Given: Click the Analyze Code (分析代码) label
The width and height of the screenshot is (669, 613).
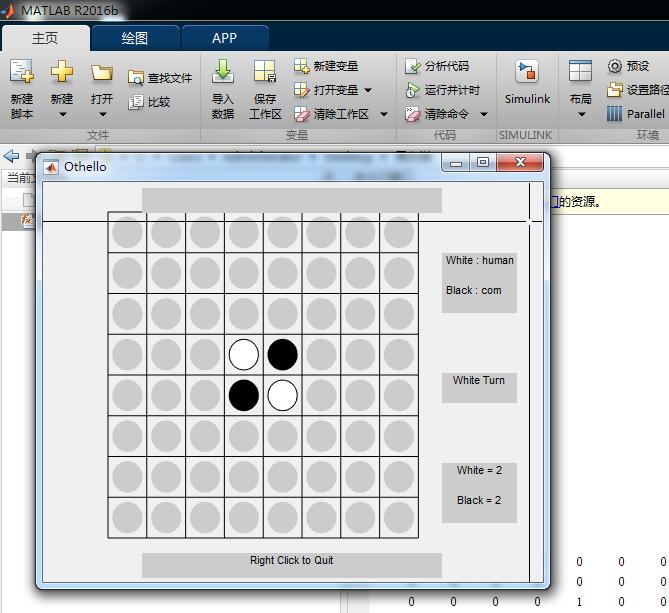Looking at the screenshot, I should pyautogui.click(x=447, y=66).
